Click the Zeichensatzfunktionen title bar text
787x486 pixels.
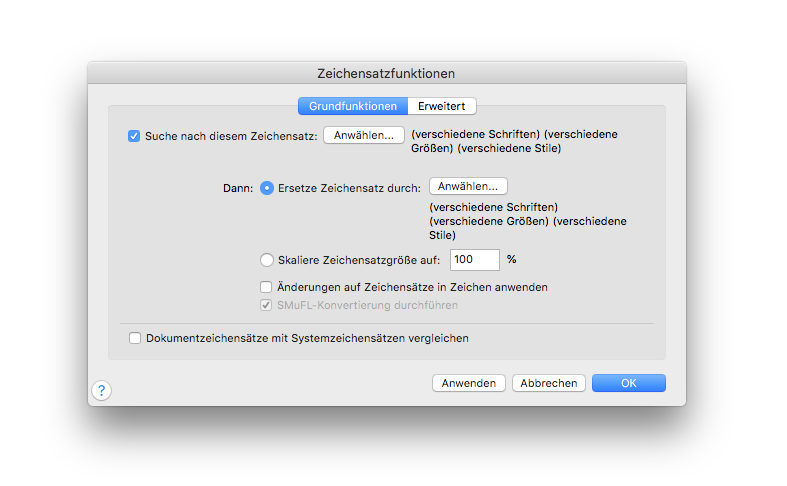[386, 73]
